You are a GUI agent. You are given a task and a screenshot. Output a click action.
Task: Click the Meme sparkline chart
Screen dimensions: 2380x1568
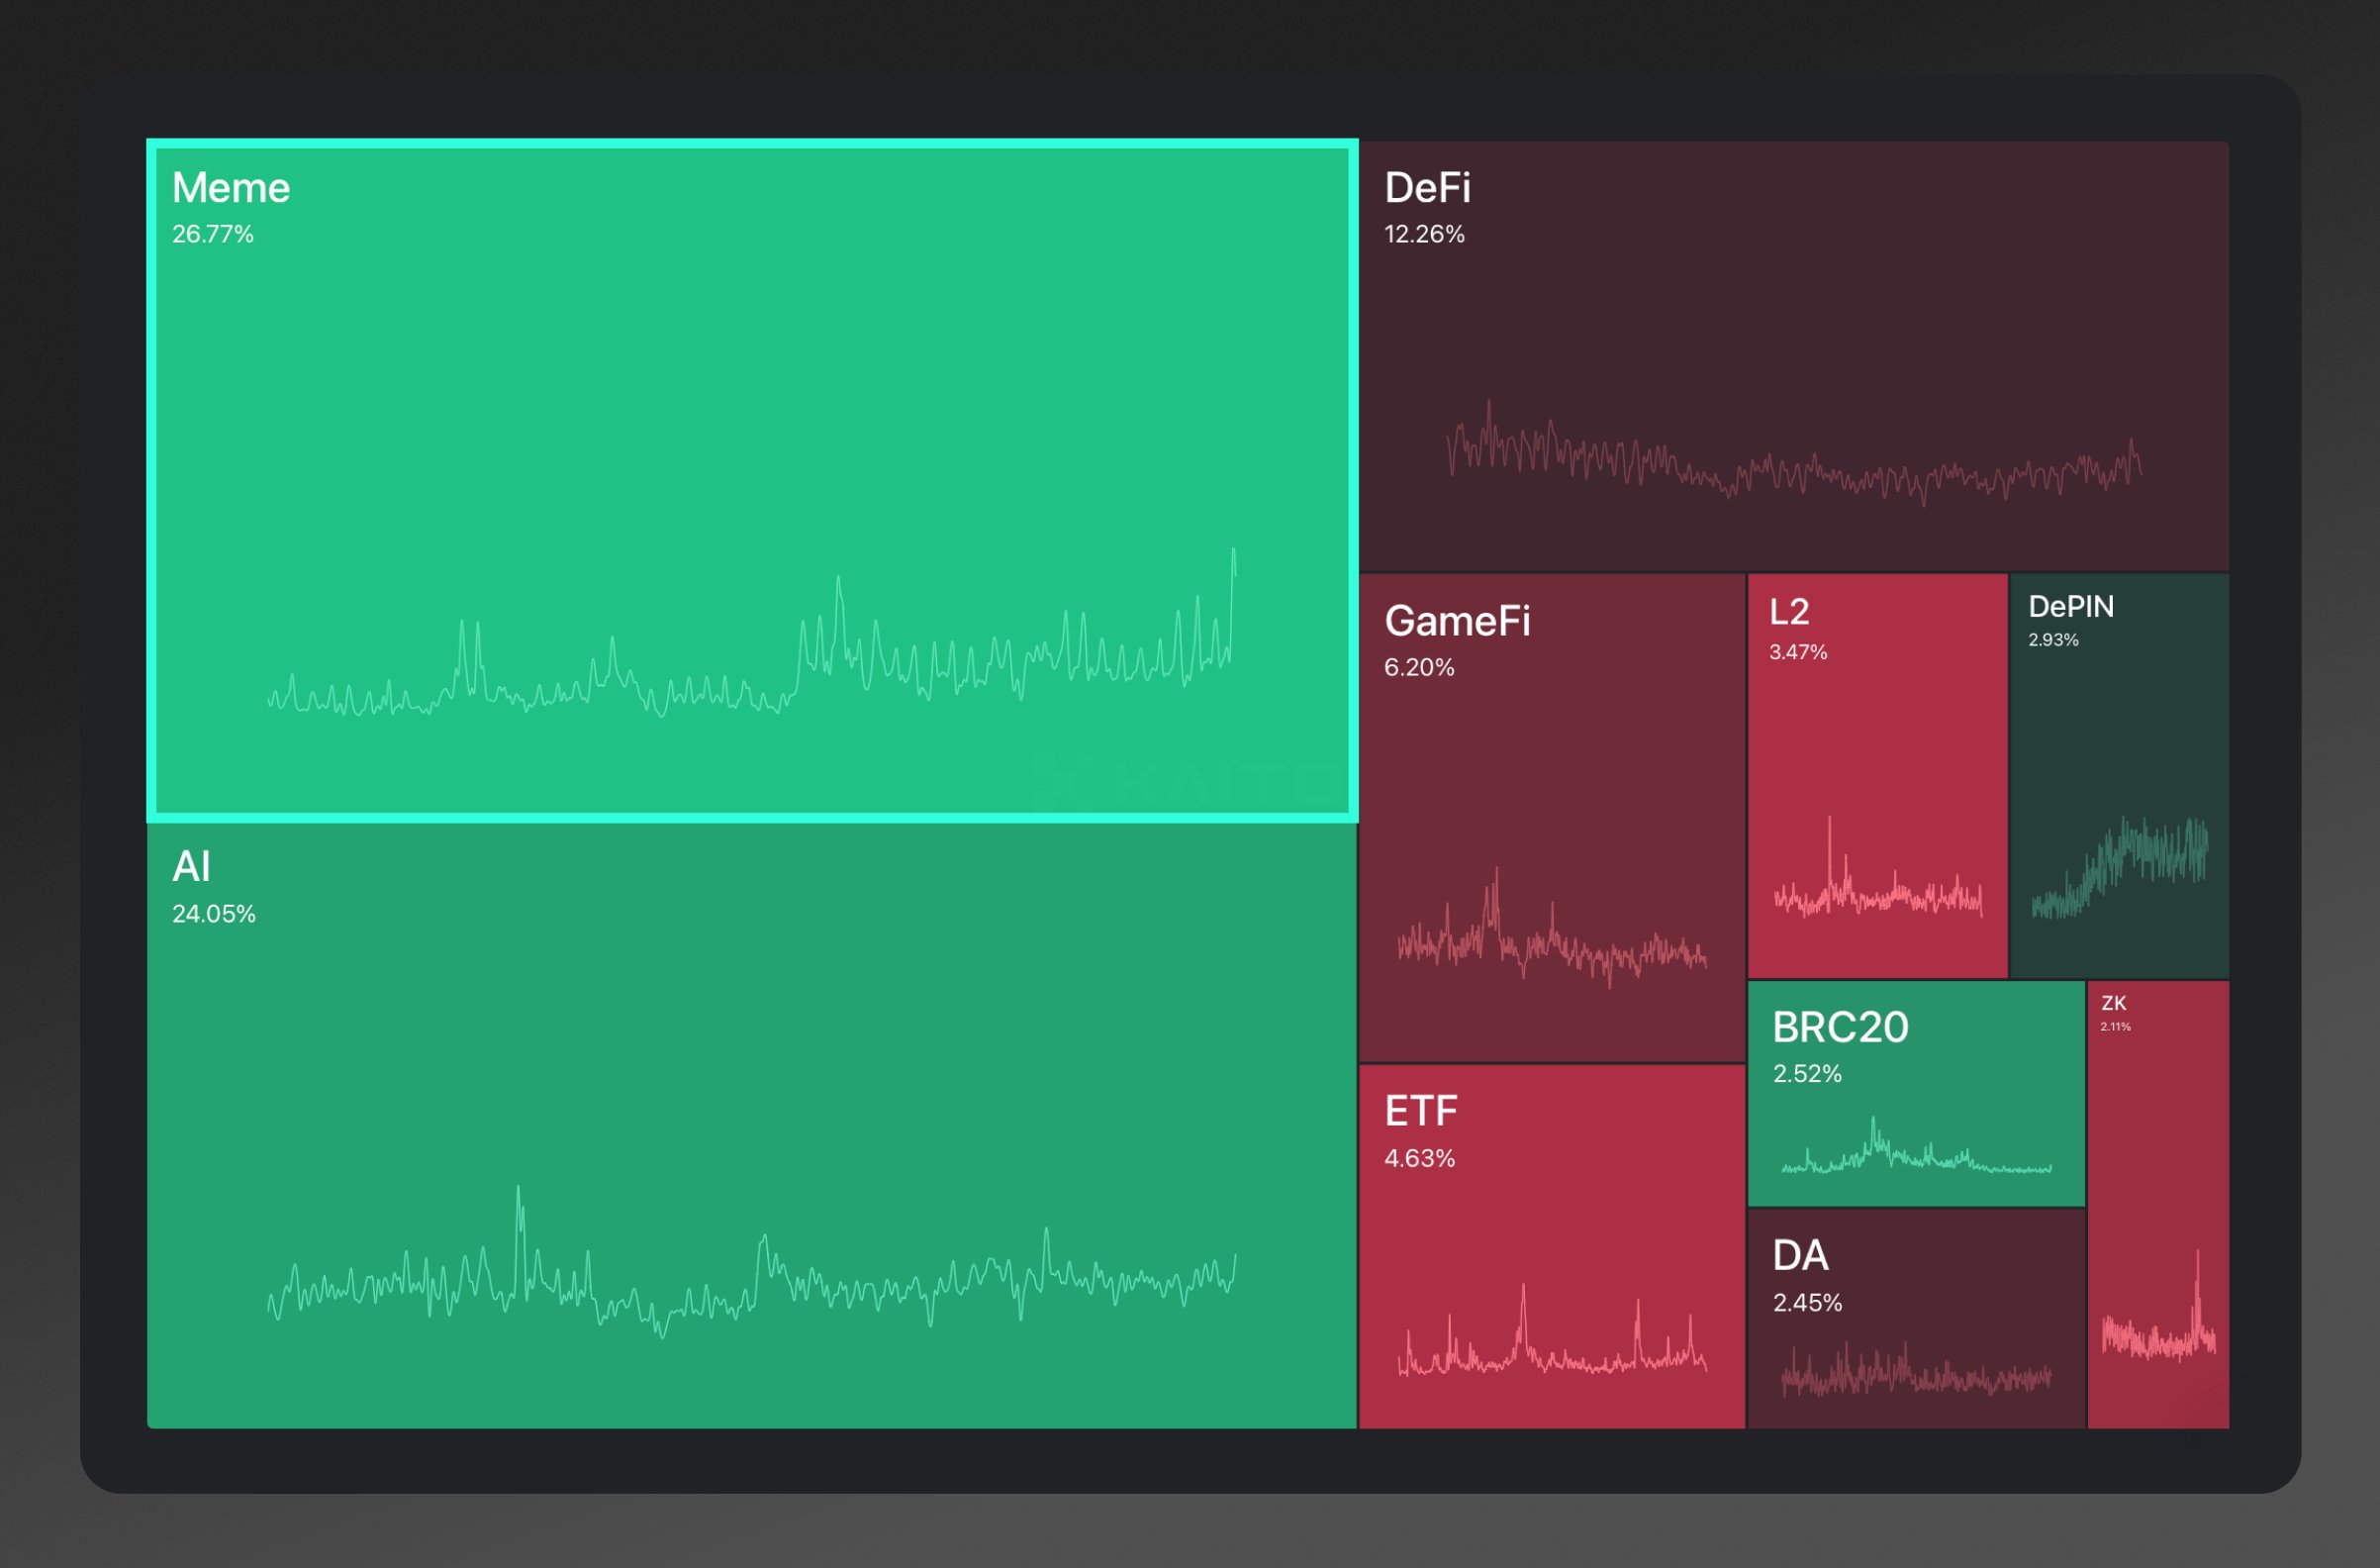(x=750, y=660)
